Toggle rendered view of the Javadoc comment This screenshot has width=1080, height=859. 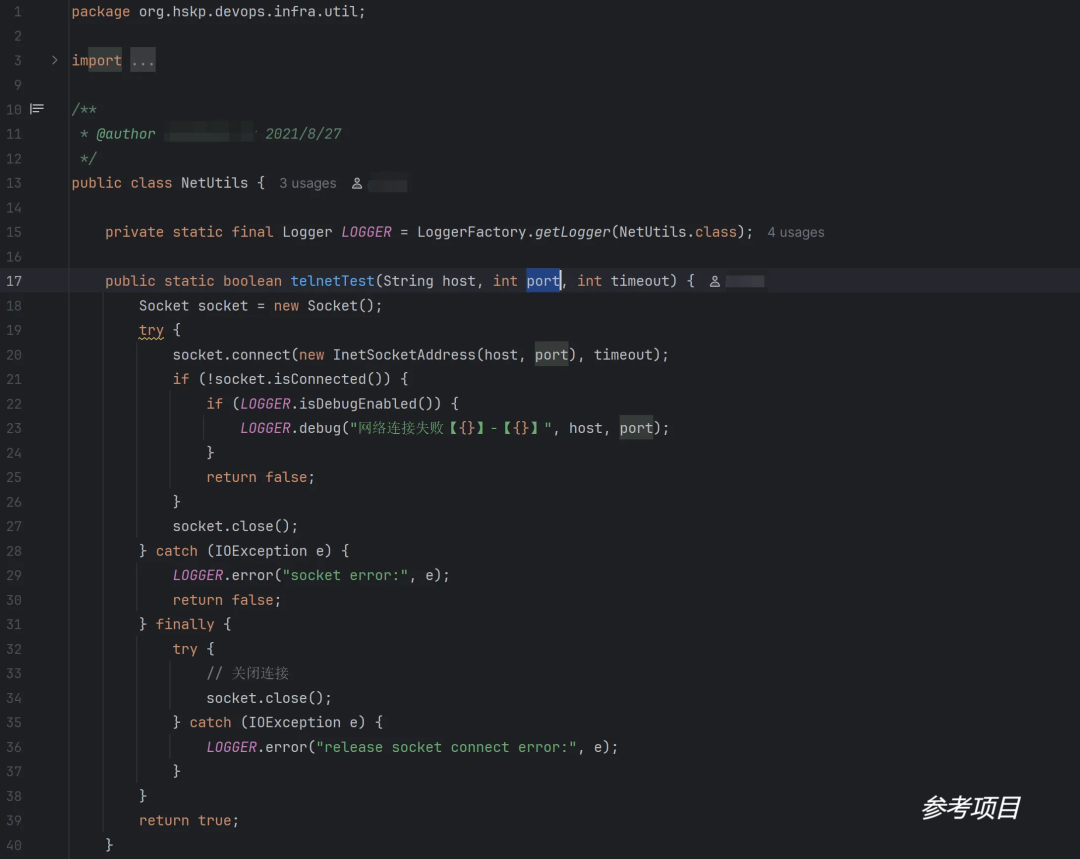point(37,109)
